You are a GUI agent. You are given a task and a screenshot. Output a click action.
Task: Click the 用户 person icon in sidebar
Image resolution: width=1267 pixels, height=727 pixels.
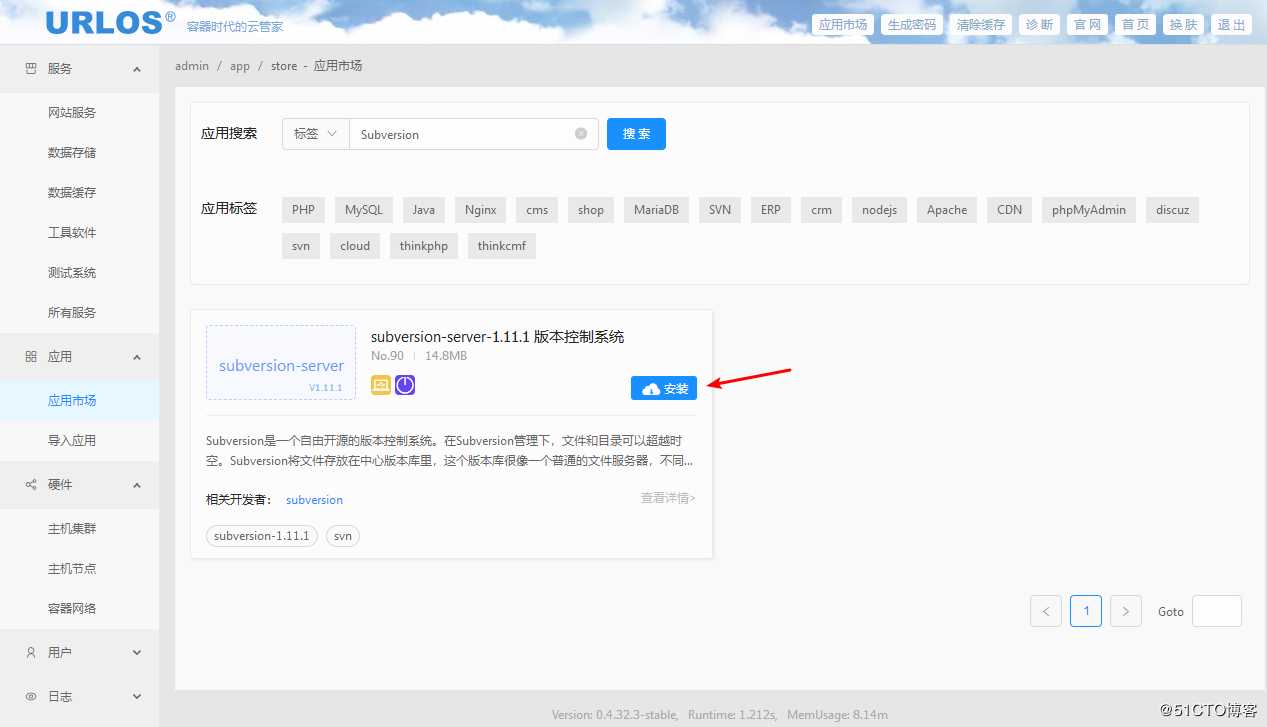click(x=31, y=653)
